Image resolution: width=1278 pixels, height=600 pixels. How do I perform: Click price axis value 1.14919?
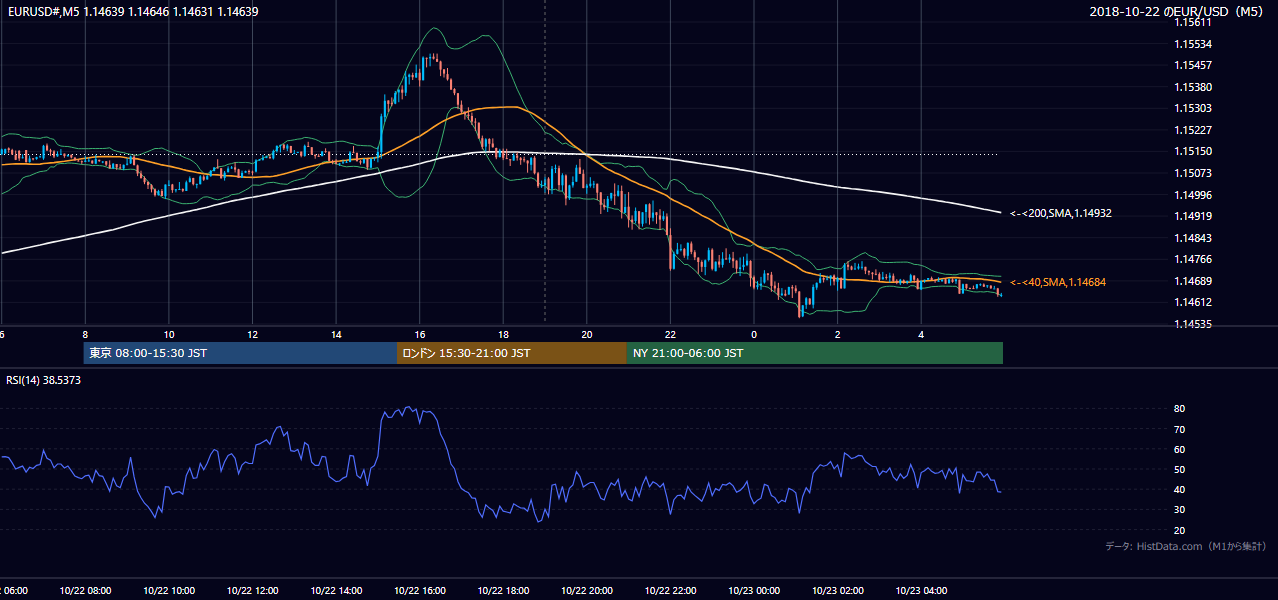coord(1193,216)
